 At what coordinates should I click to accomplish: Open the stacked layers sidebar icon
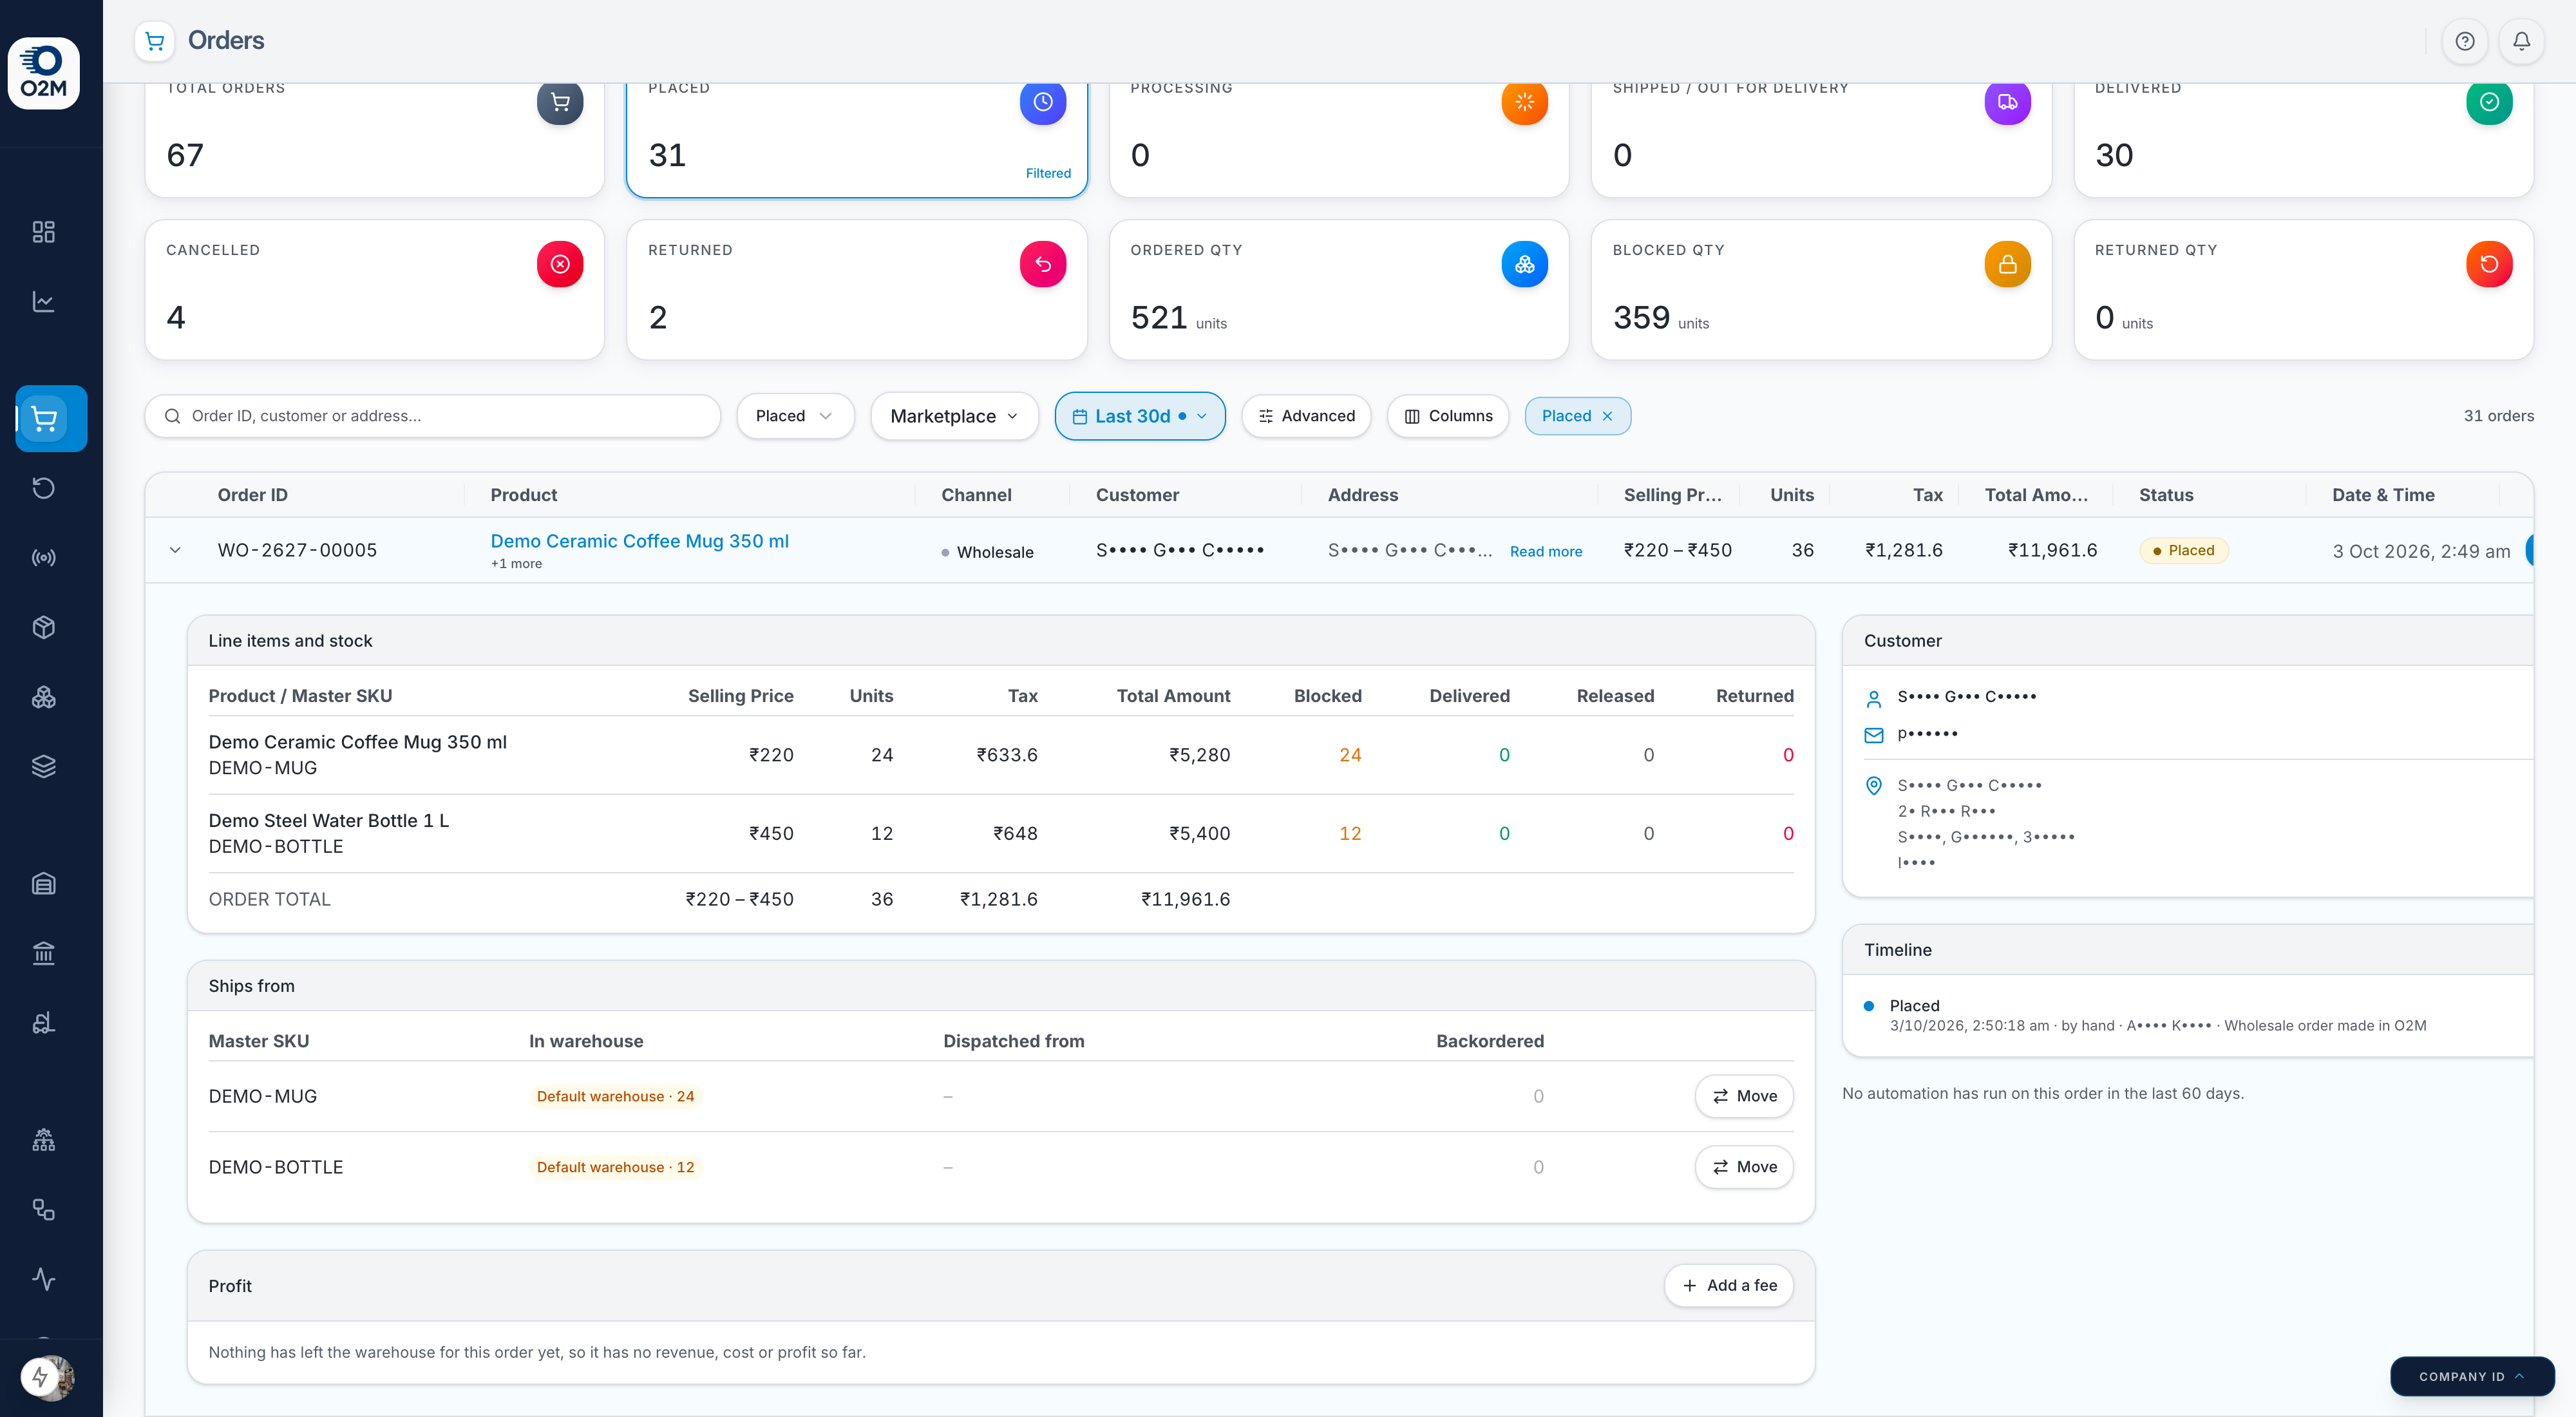[x=44, y=766]
